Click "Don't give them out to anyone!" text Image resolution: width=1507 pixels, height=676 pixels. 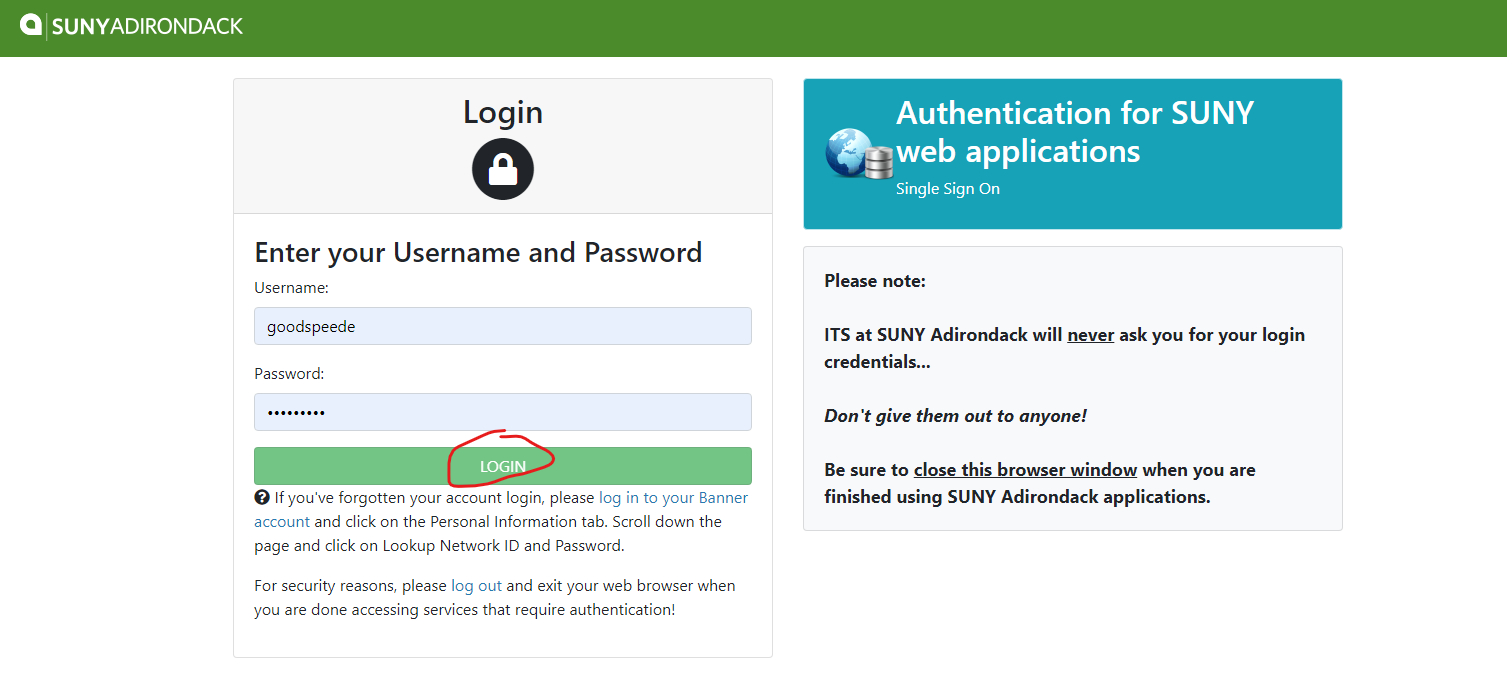(955, 416)
